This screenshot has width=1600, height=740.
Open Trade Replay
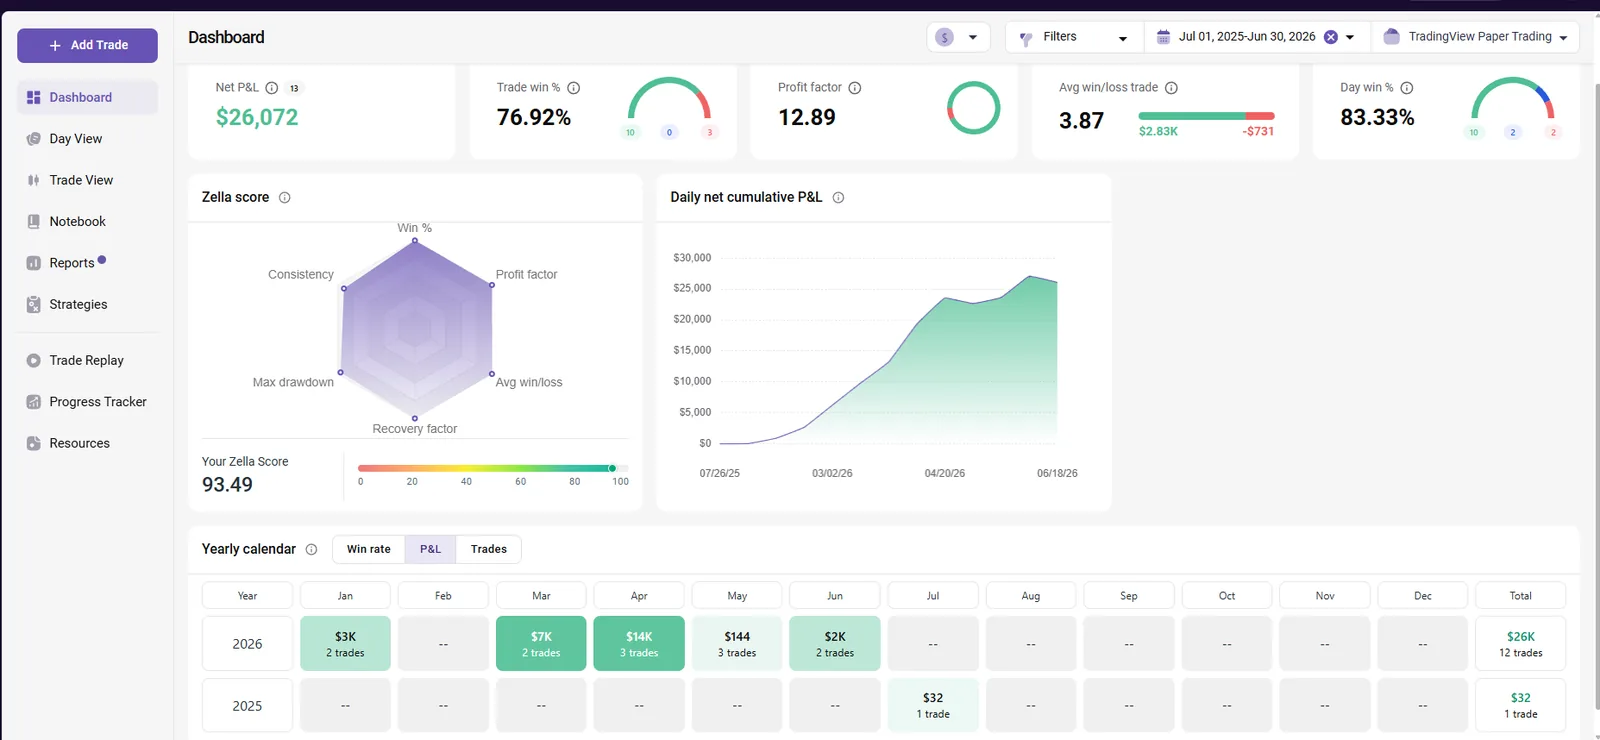[x=87, y=360]
